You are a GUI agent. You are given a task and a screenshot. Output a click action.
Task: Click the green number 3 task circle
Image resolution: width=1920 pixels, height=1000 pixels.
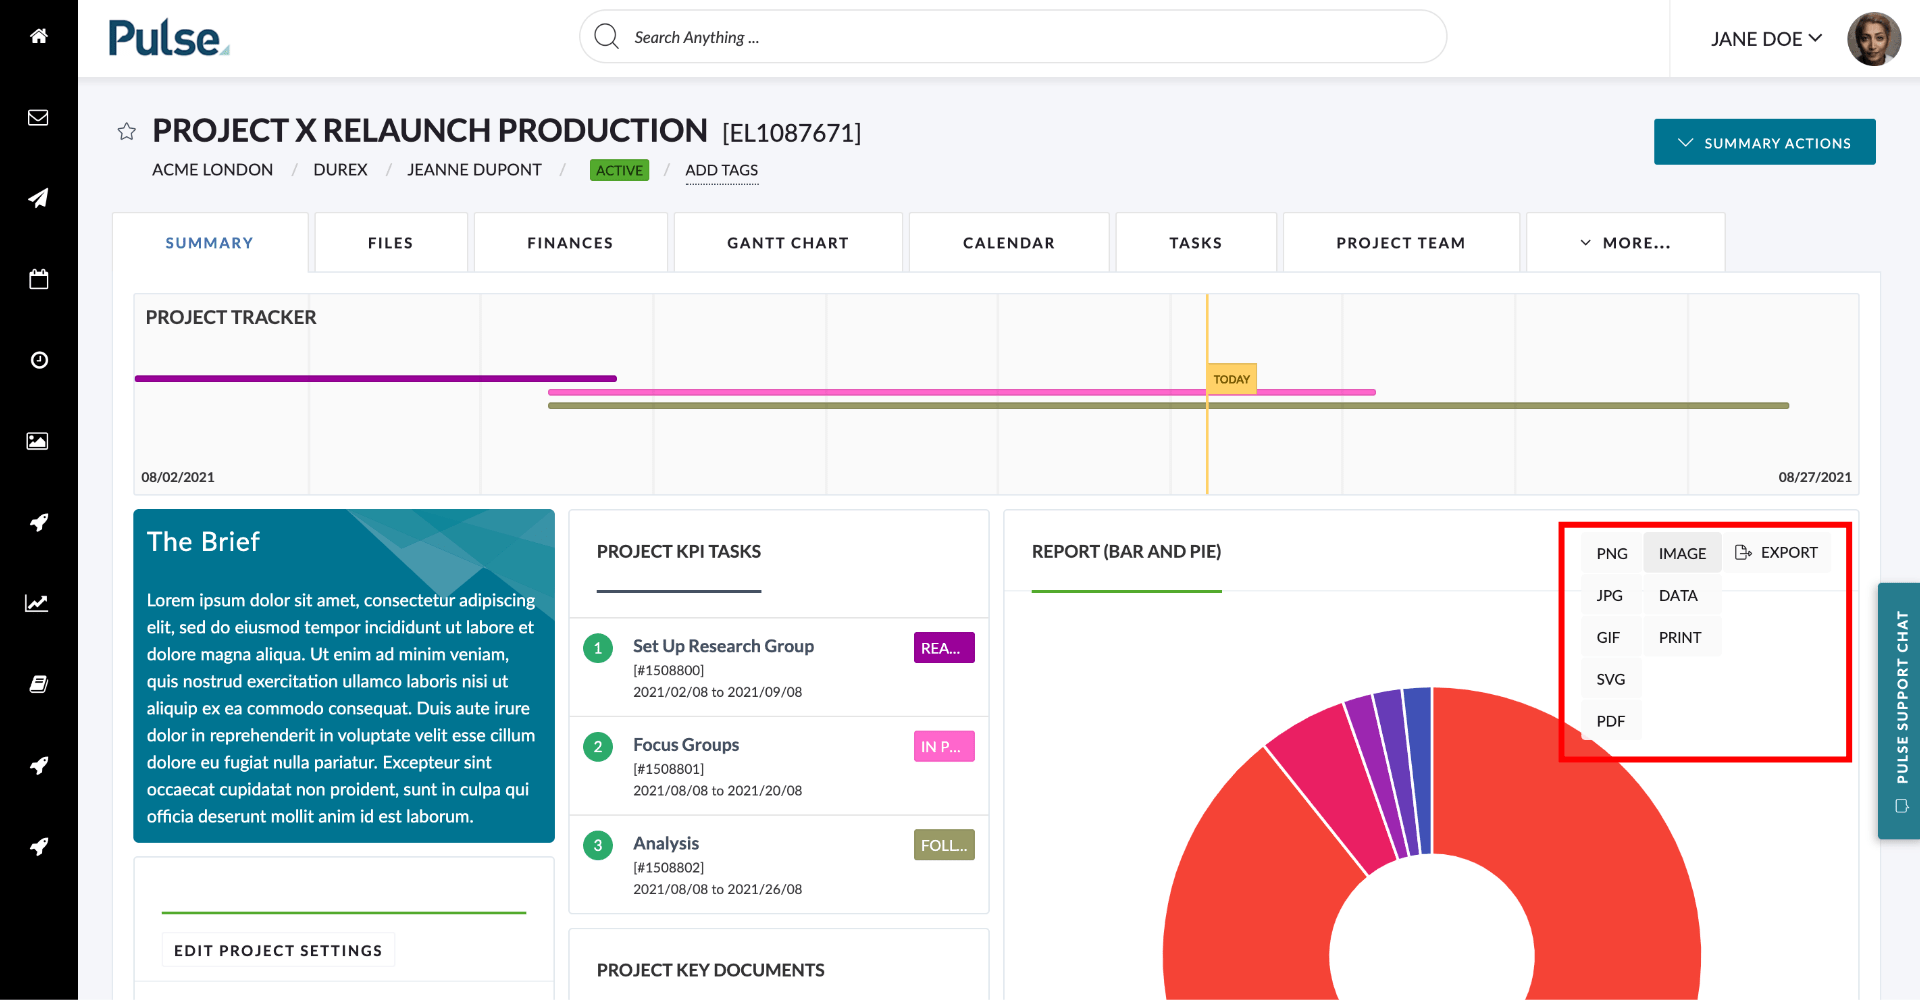click(x=598, y=845)
